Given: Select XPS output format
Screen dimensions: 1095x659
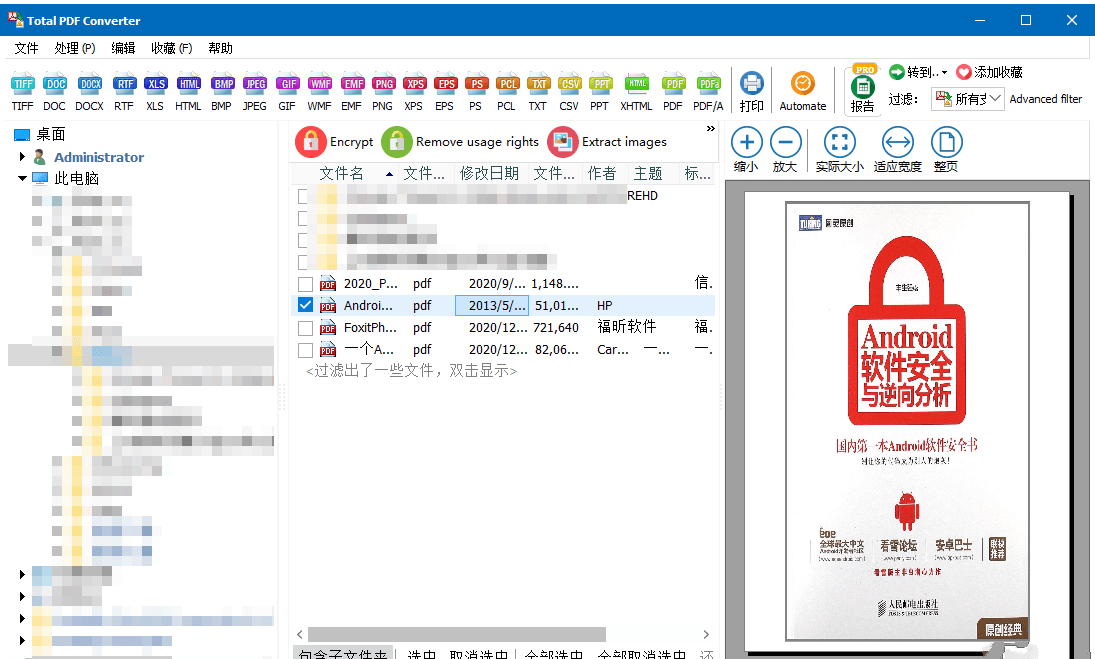Looking at the screenshot, I should coord(413,91).
